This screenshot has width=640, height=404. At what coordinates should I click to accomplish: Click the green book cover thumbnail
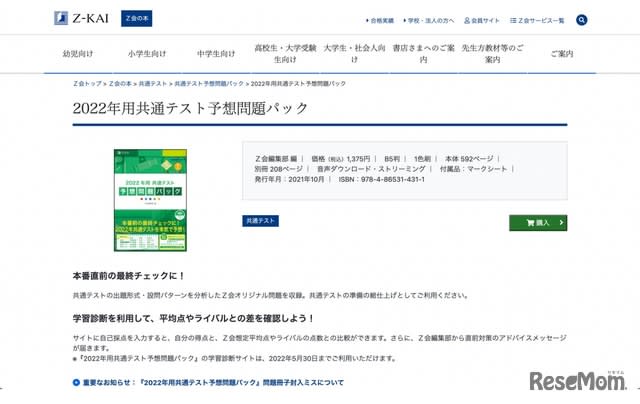150,200
